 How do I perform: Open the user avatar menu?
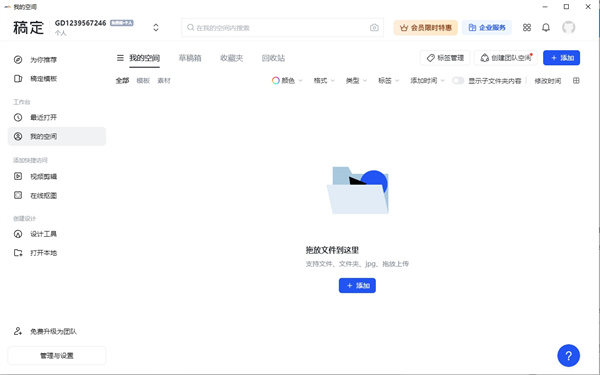[x=569, y=28]
